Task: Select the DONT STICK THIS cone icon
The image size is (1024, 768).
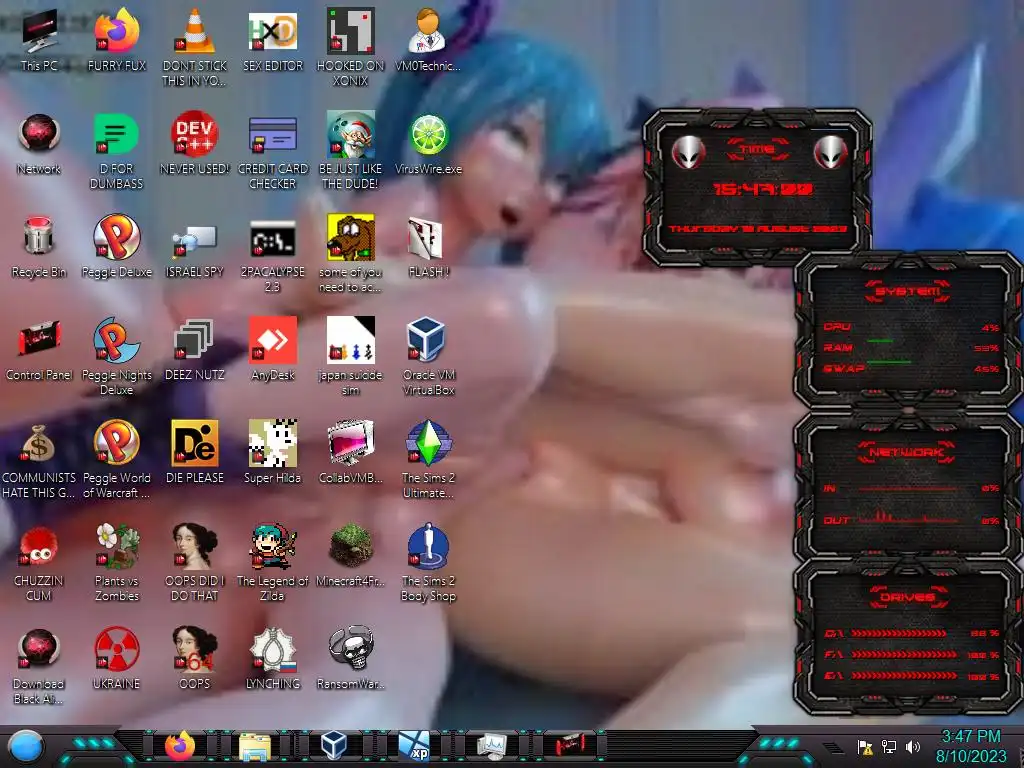Action: (x=195, y=47)
